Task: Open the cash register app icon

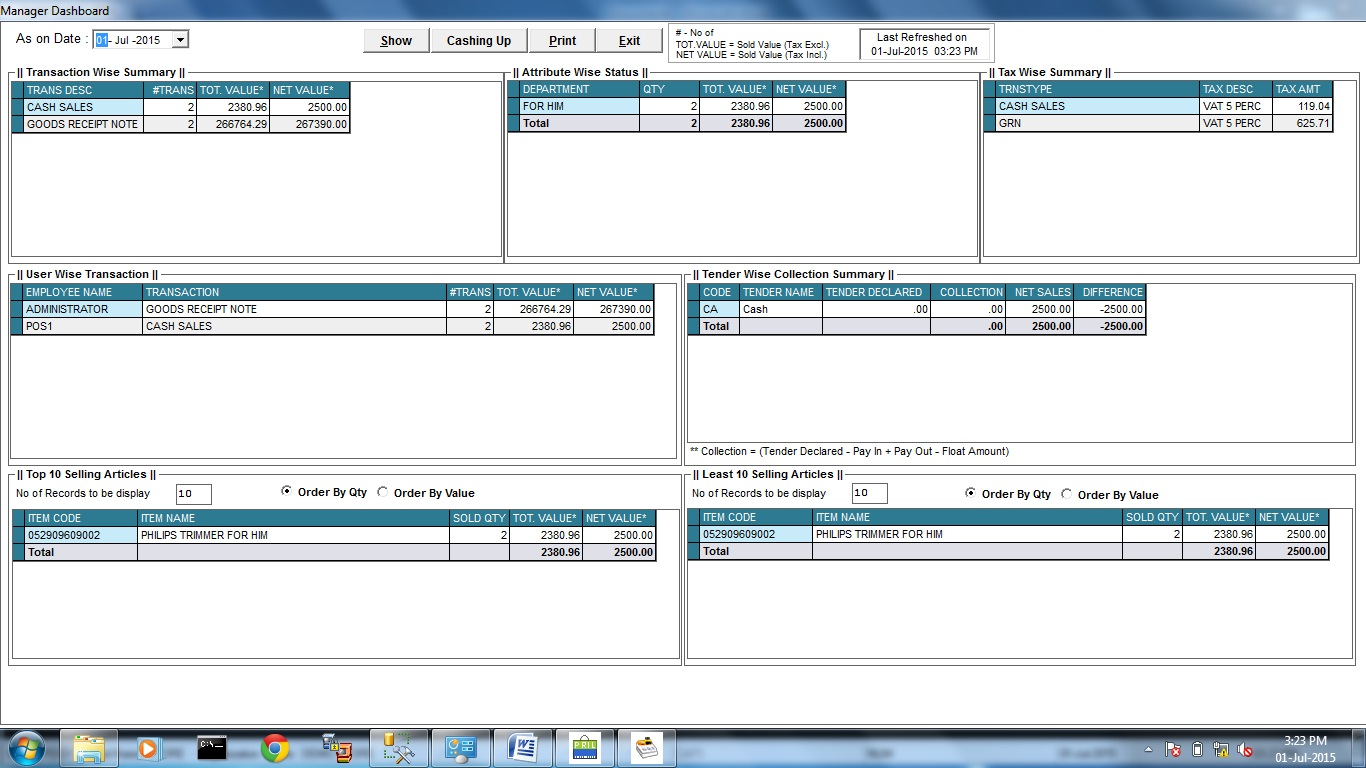Action: 647,748
